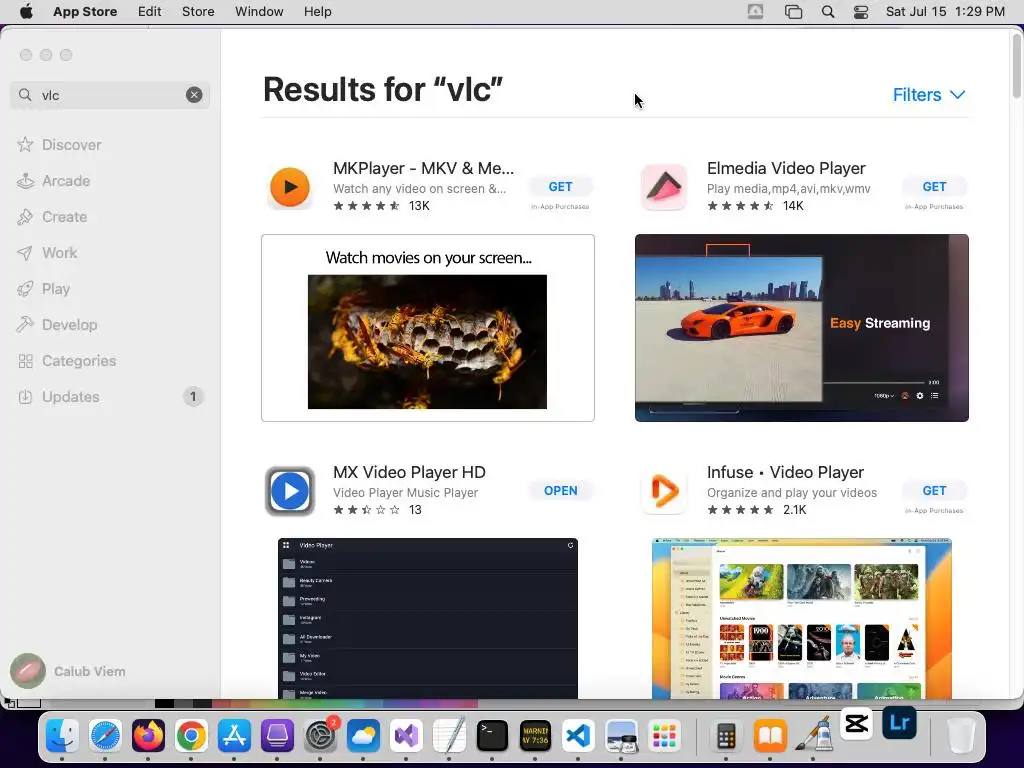Open Control Center in menu bar
The width and height of the screenshot is (1024, 768).
(861, 12)
